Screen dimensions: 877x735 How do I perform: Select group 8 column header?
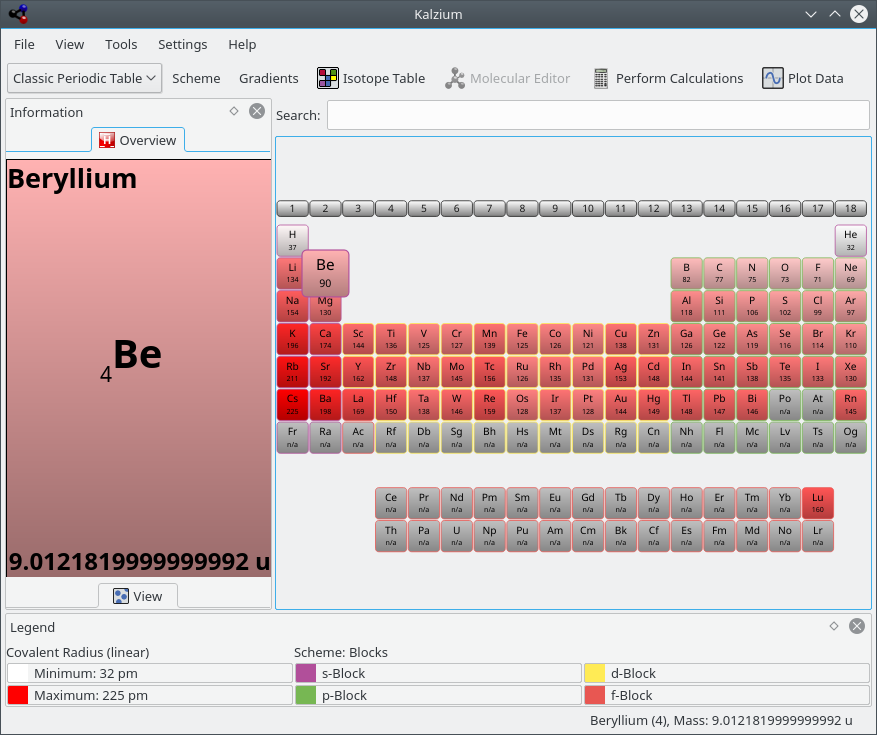(522, 209)
